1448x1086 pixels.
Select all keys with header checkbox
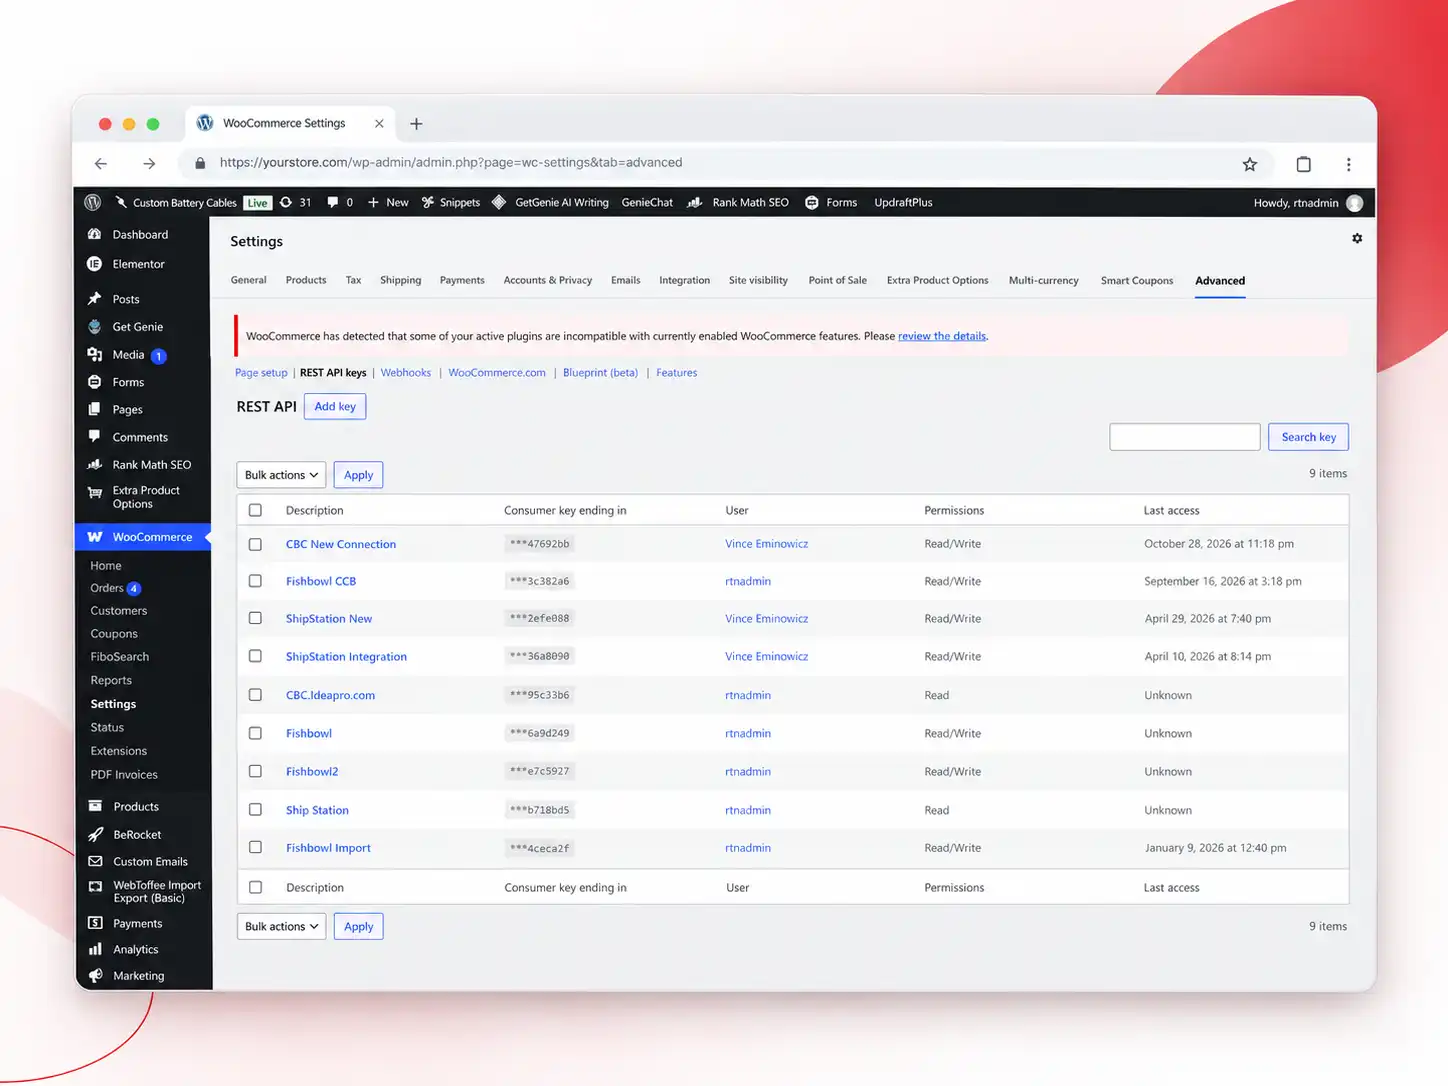[x=255, y=511]
